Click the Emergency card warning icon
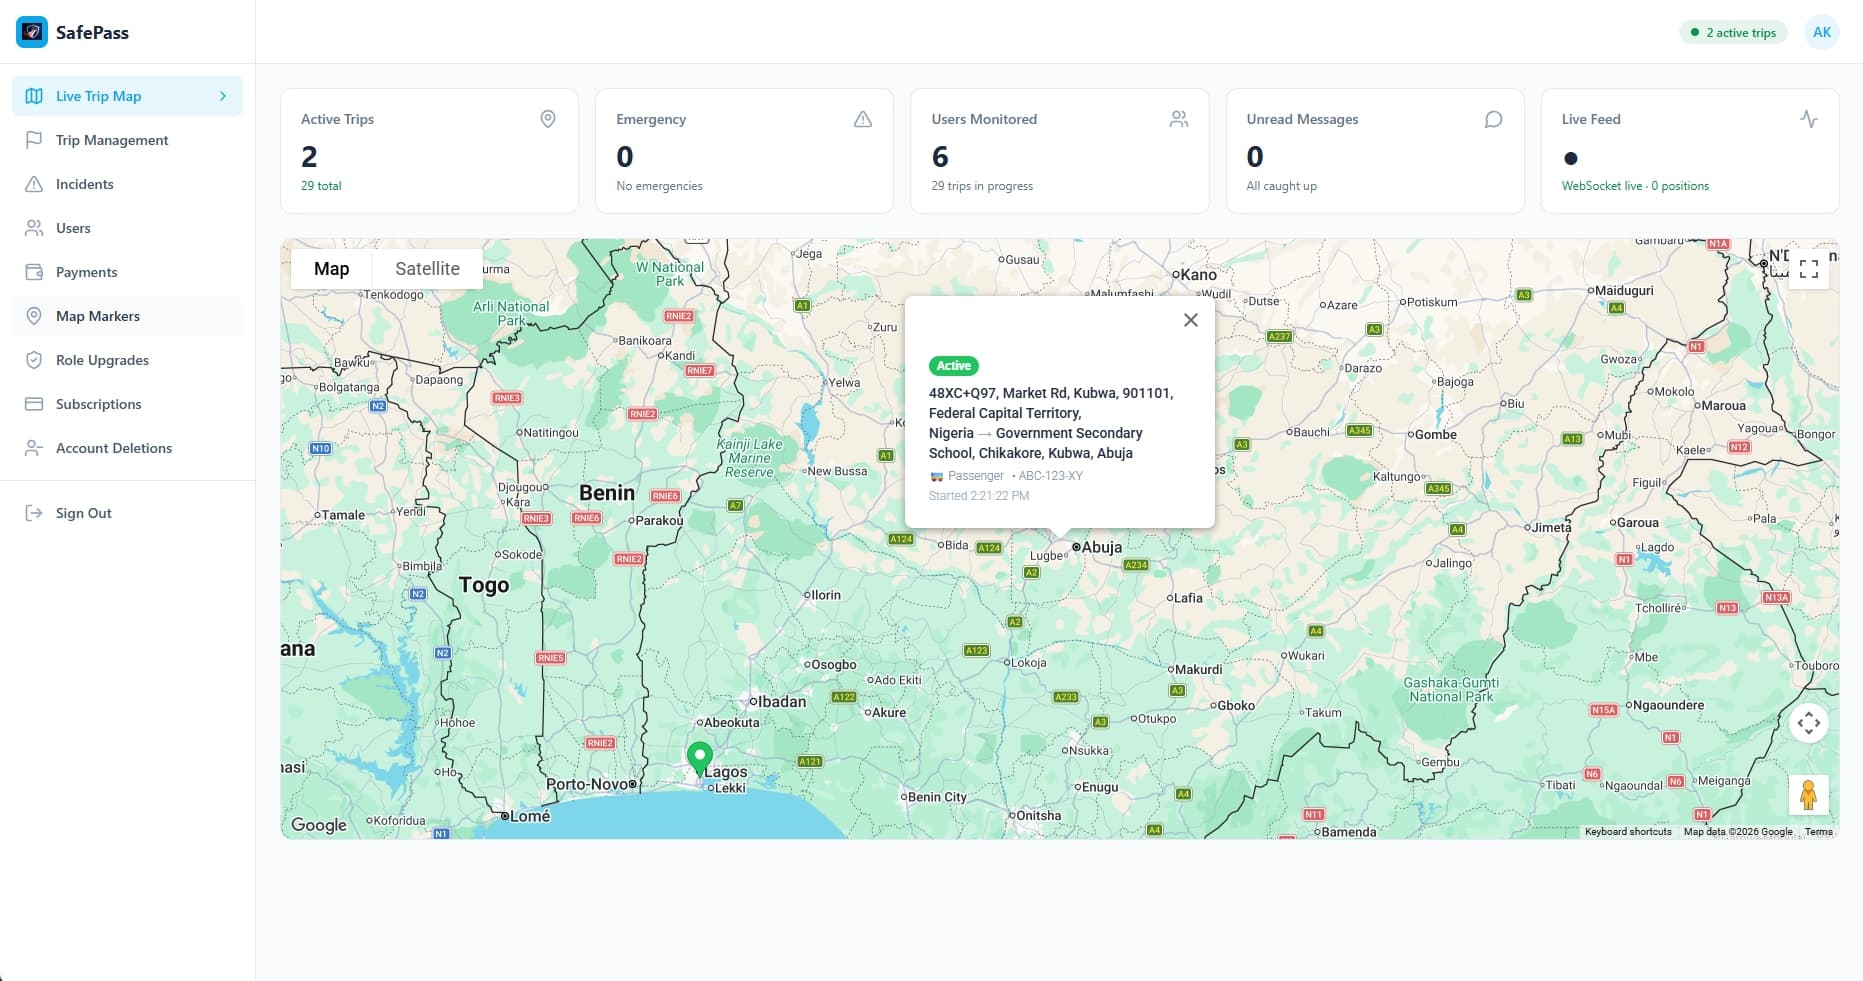1863x981 pixels. pos(863,119)
